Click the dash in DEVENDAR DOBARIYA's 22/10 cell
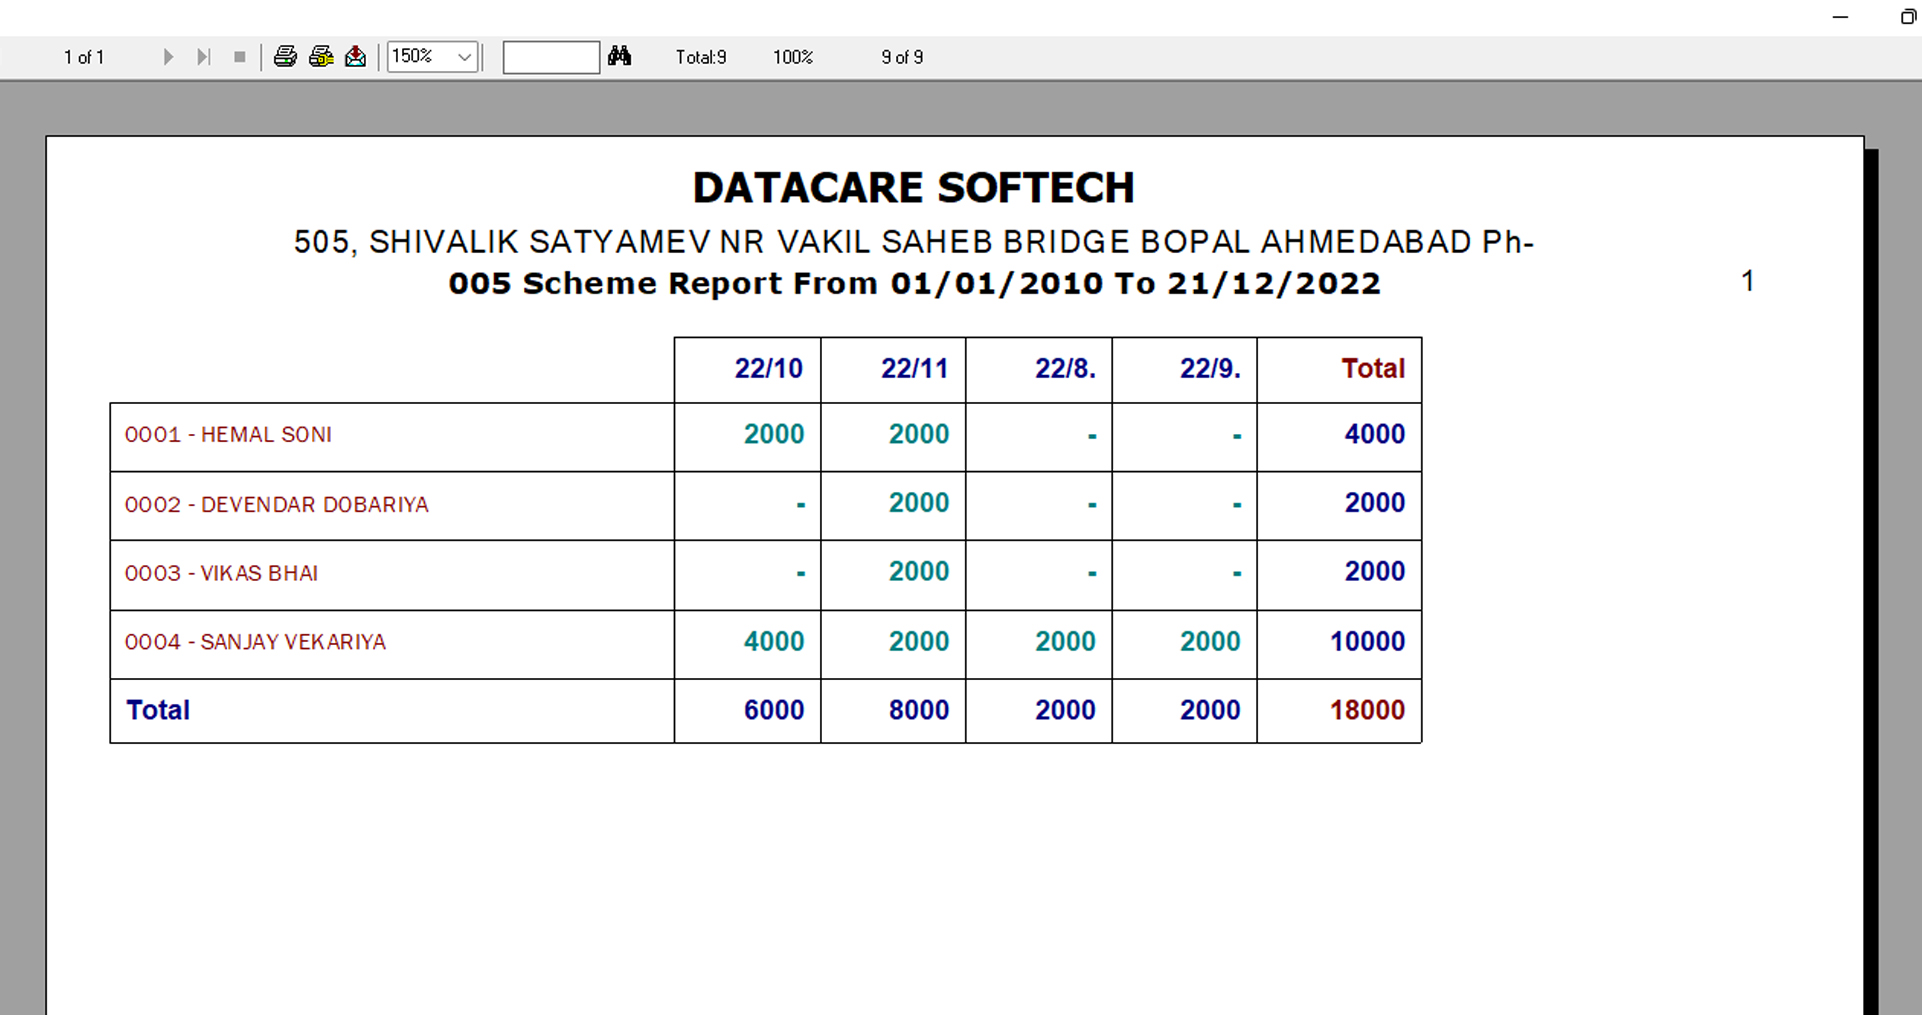 [800, 505]
